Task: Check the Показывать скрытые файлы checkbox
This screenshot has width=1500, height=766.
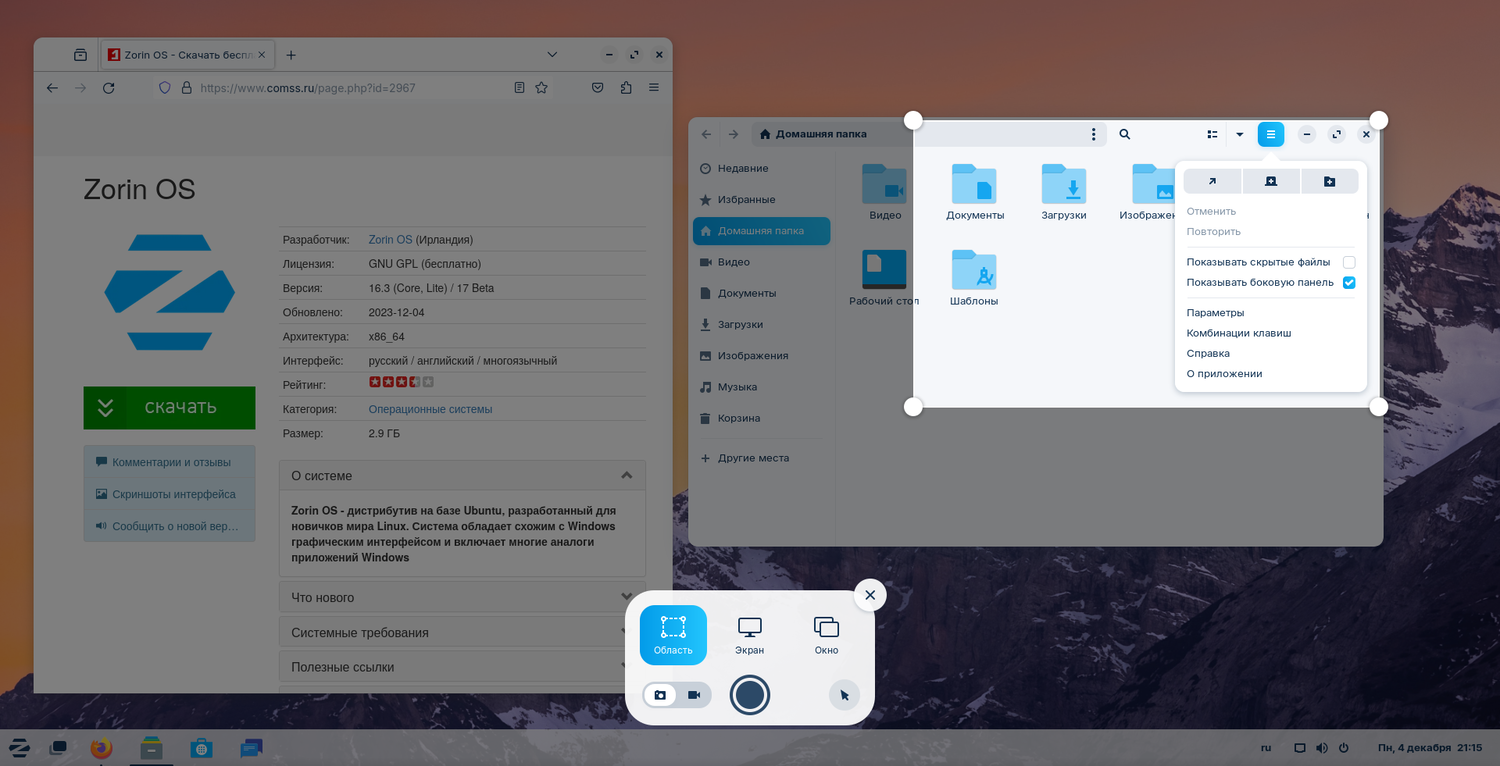Action: (x=1349, y=262)
